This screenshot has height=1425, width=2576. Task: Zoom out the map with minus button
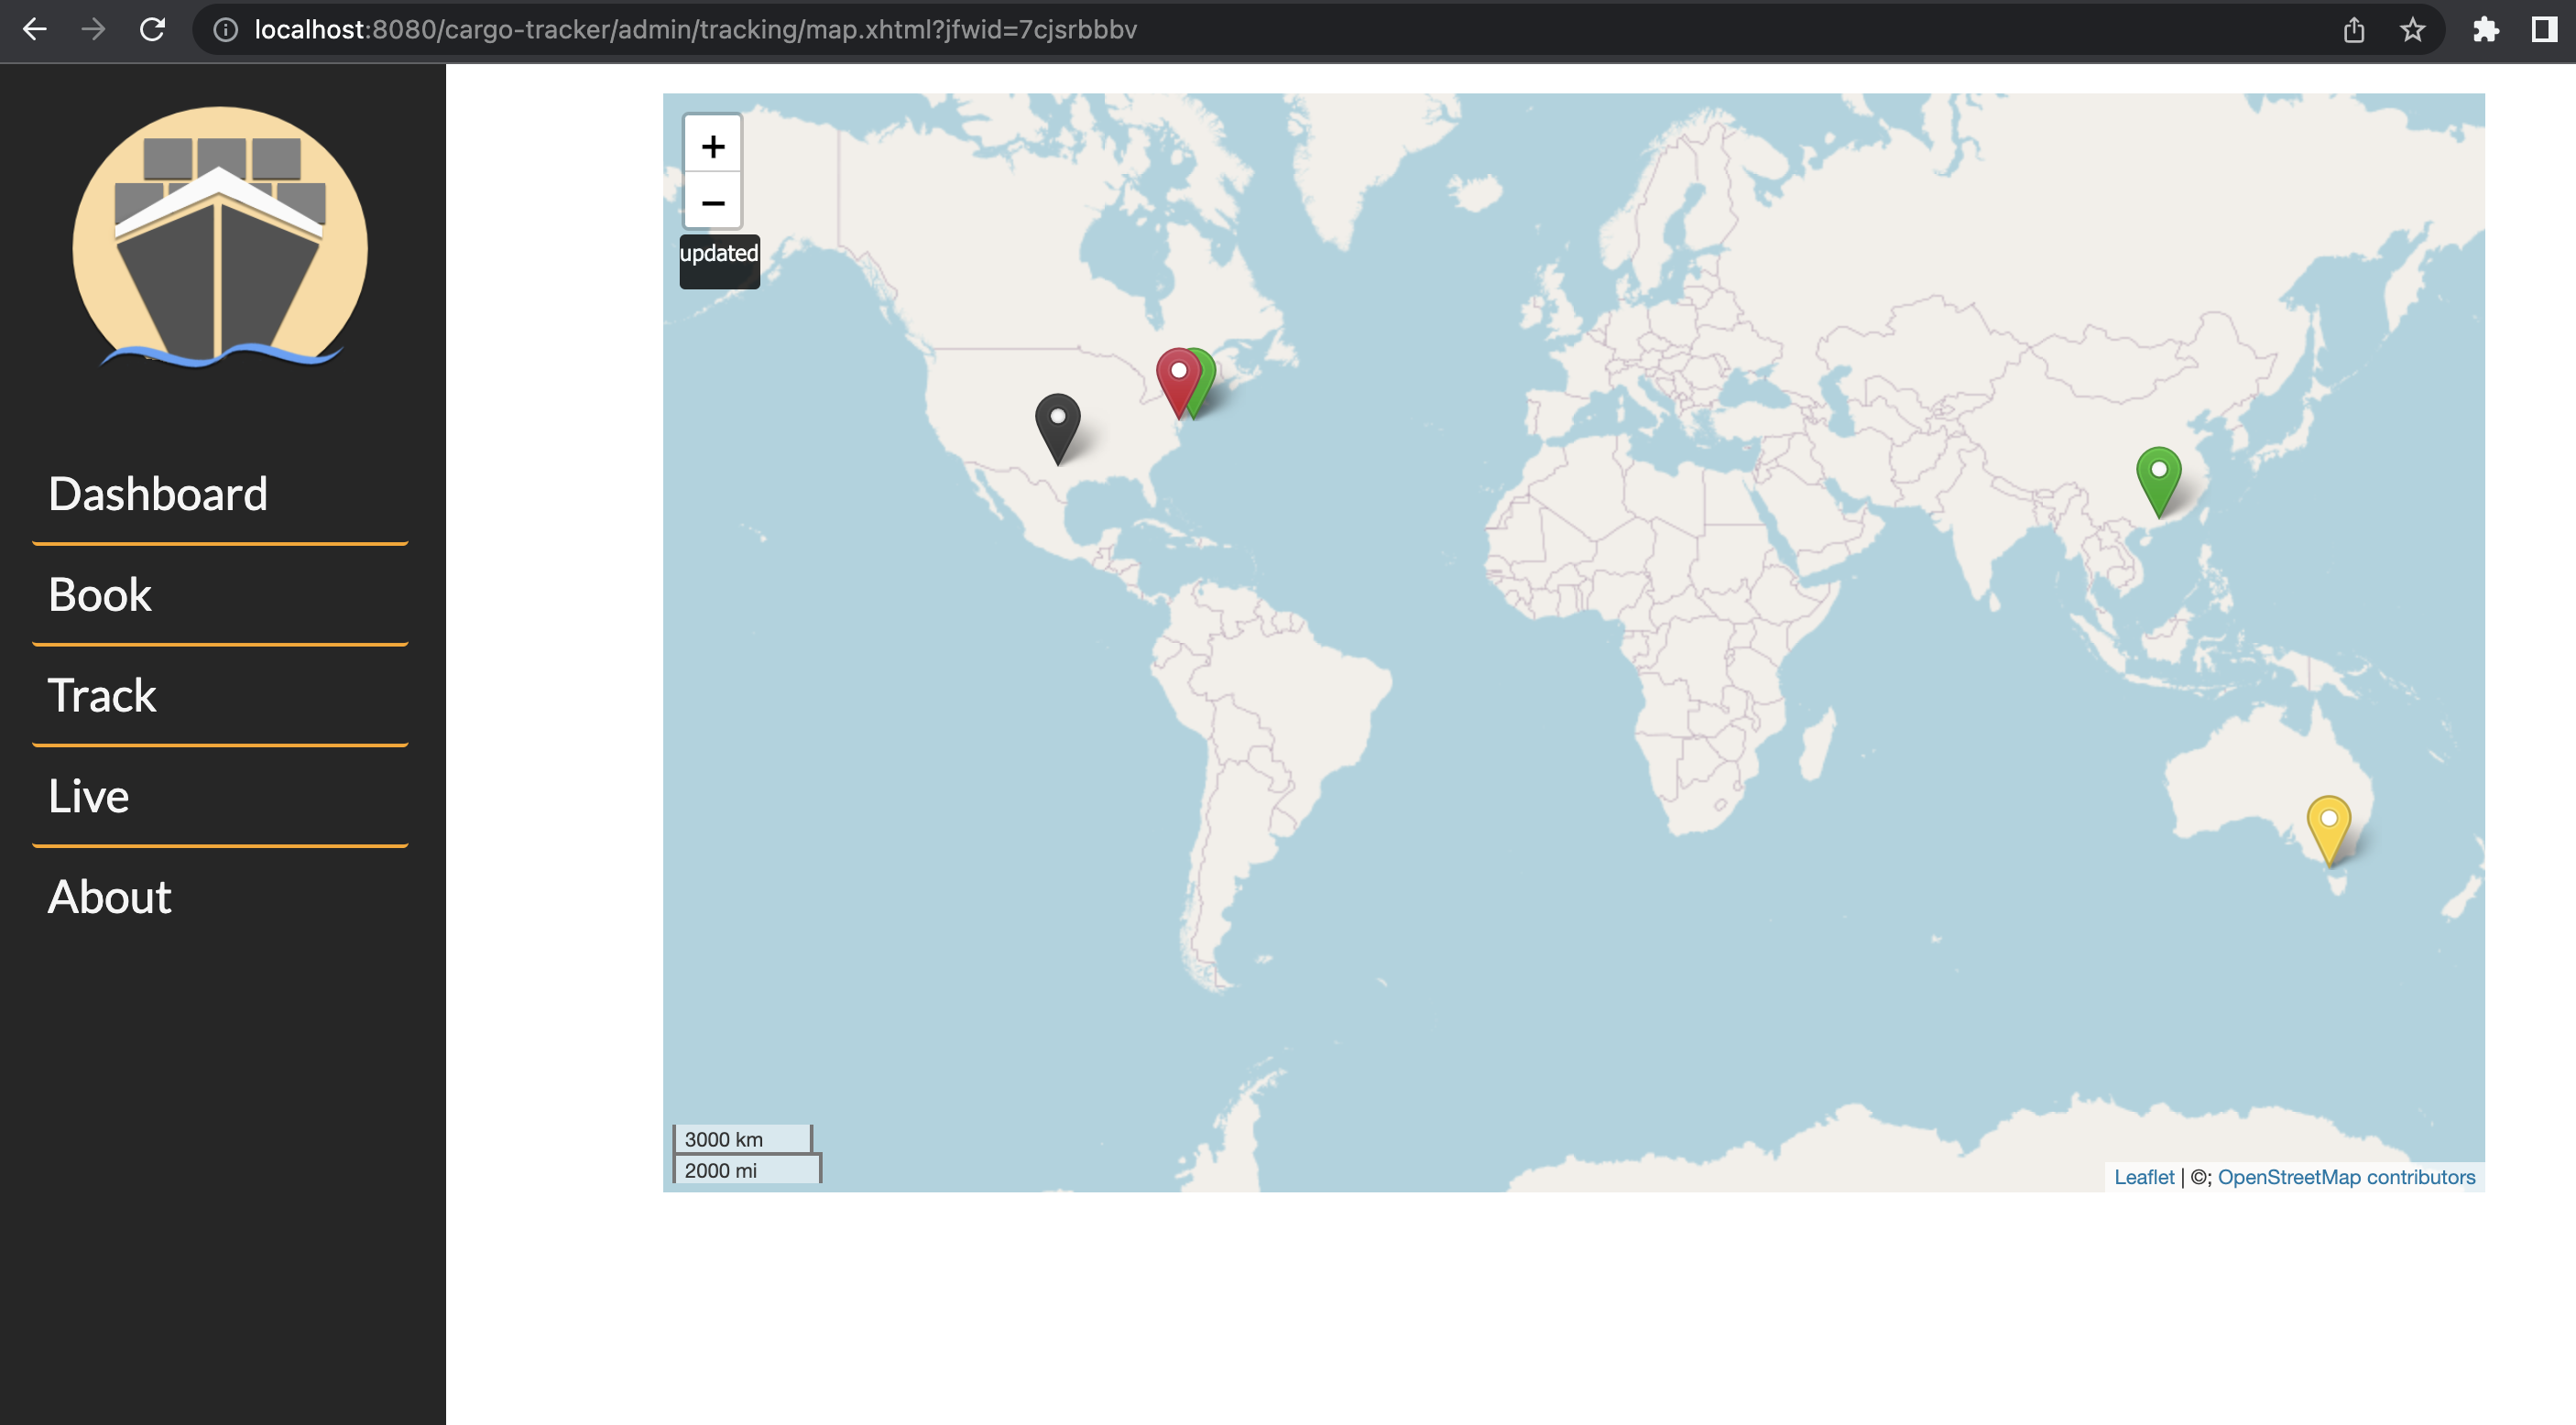click(x=712, y=203)
